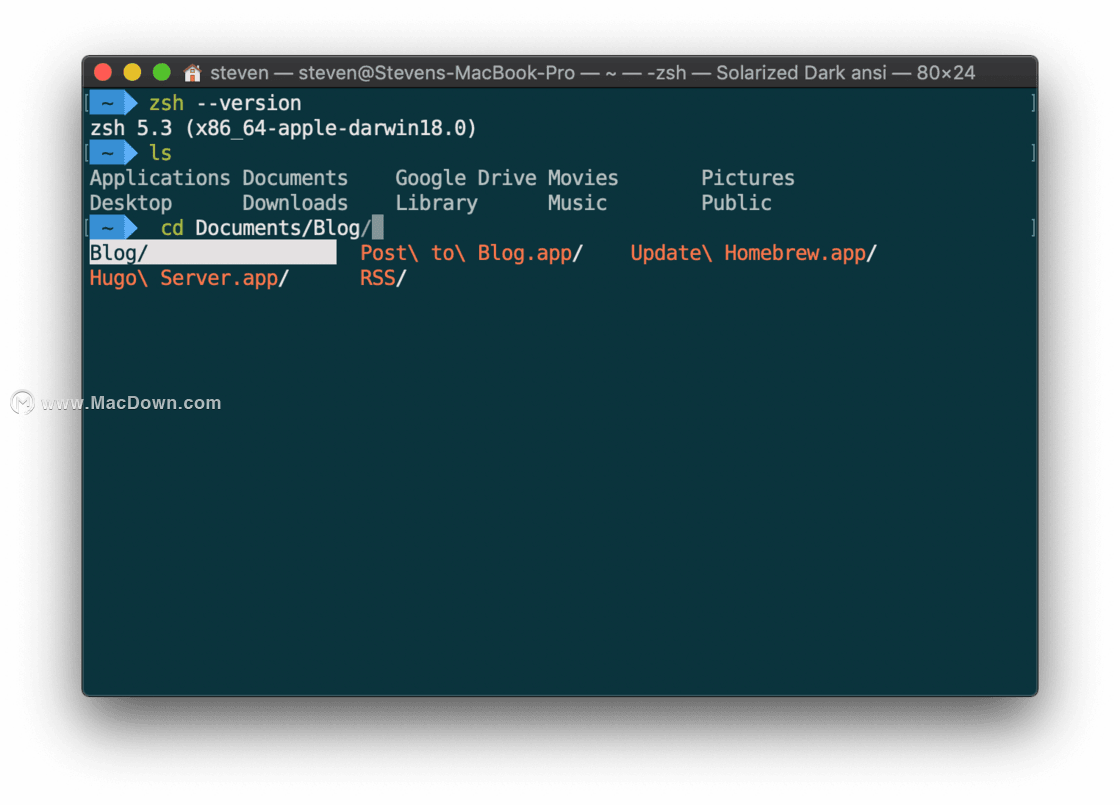
Task: Click the 'cd' command on the prompt line
Action: (172, 228)
